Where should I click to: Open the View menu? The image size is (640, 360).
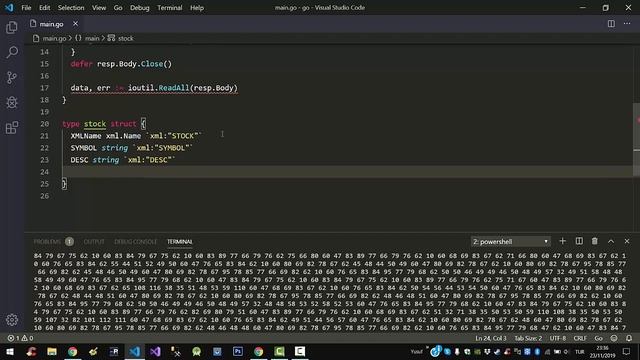coord(99,7)
